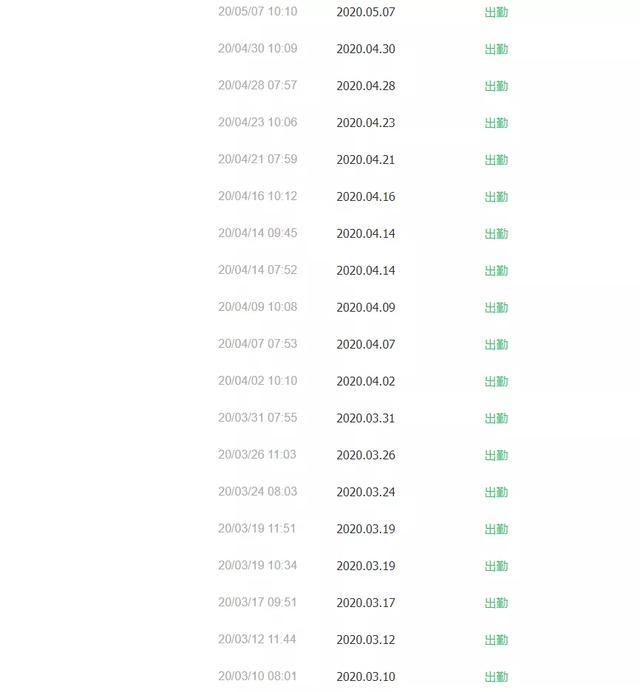
Task: Click 出勤 for the 2020.04.23 record
Action: coord(496,124)
